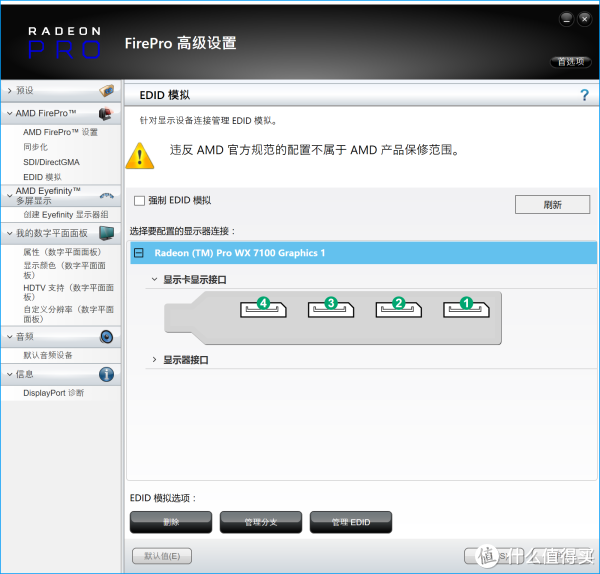The width and height of the screenshot is (600, 574).
Task: Open HDTV 支持 page
Action: (x=68, y=292)
